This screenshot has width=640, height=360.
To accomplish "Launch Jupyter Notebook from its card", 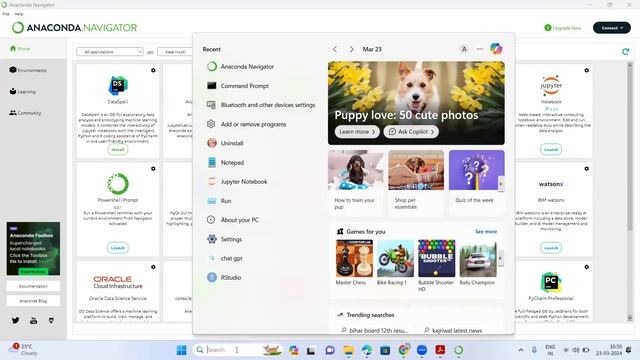I will [551, 149].
